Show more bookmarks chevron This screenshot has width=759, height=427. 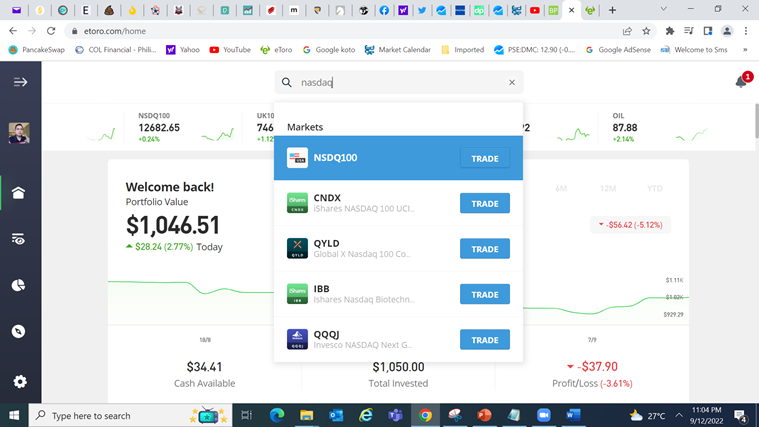click(x=745, y=49)
